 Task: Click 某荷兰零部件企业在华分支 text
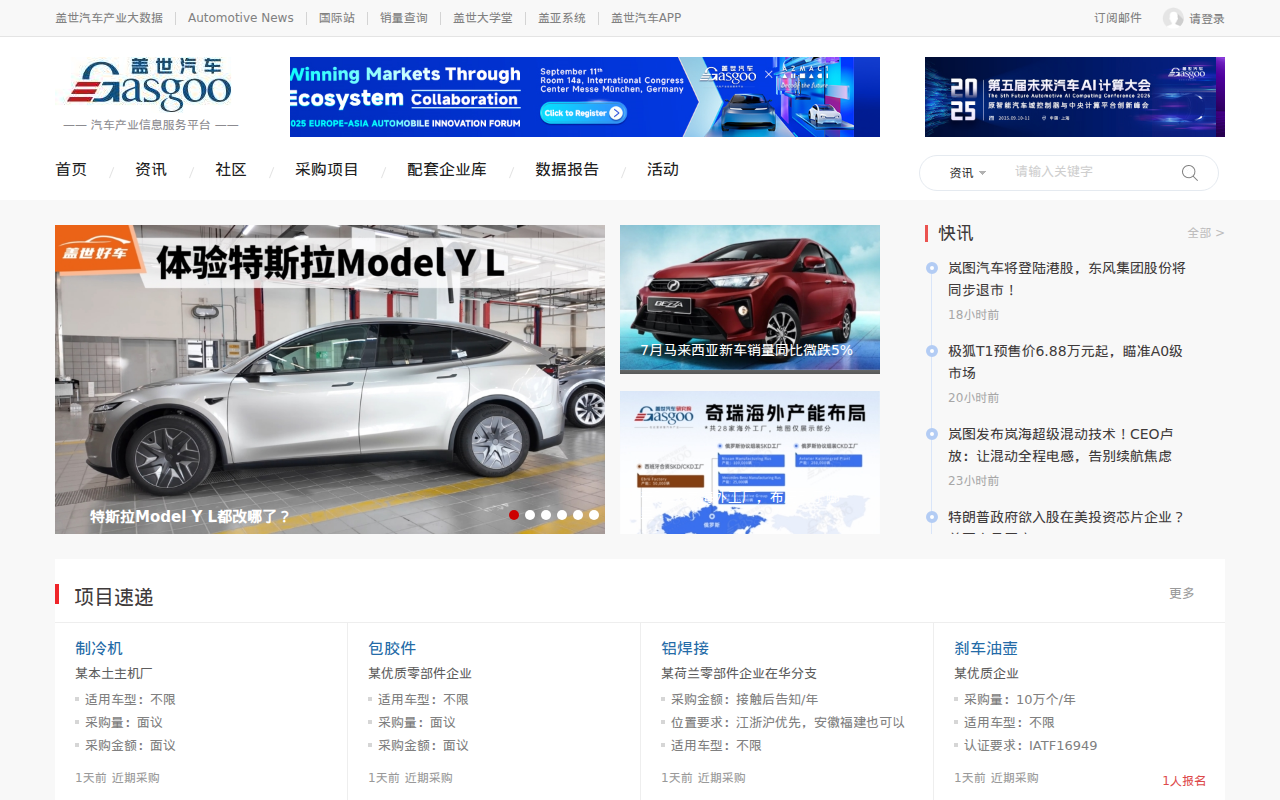coord(739,674)
